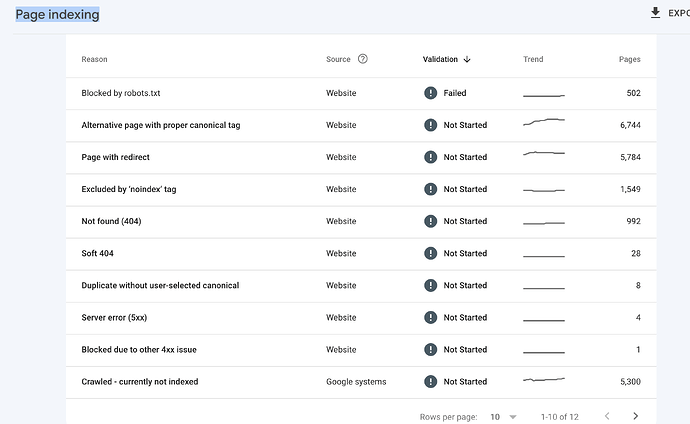Click status icon in Page with redirect row

(430, 157)
